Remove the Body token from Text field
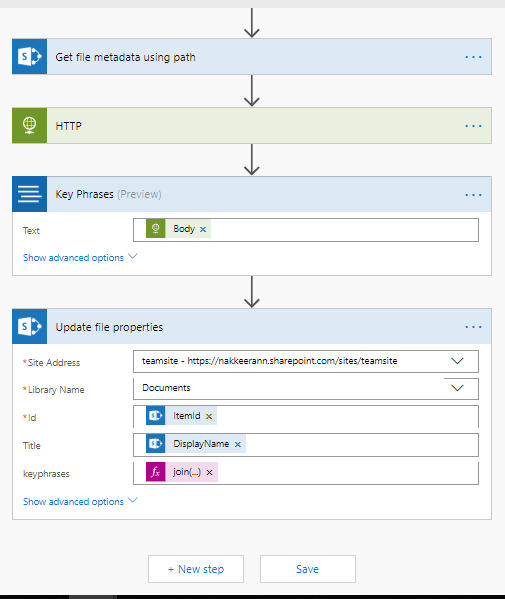The width and height of the screenshot is (505, 599). pos(203,229)
